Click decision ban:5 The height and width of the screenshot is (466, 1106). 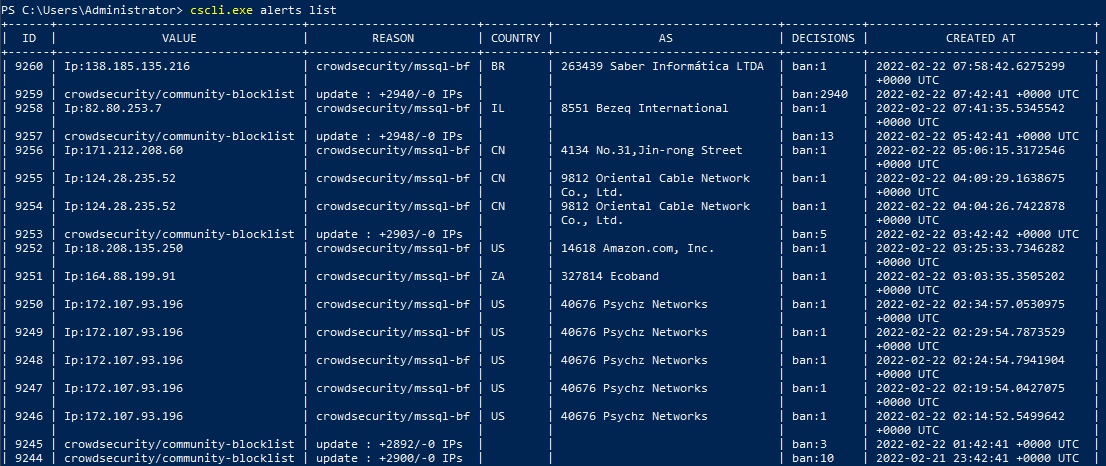click(x=809, y=234)
